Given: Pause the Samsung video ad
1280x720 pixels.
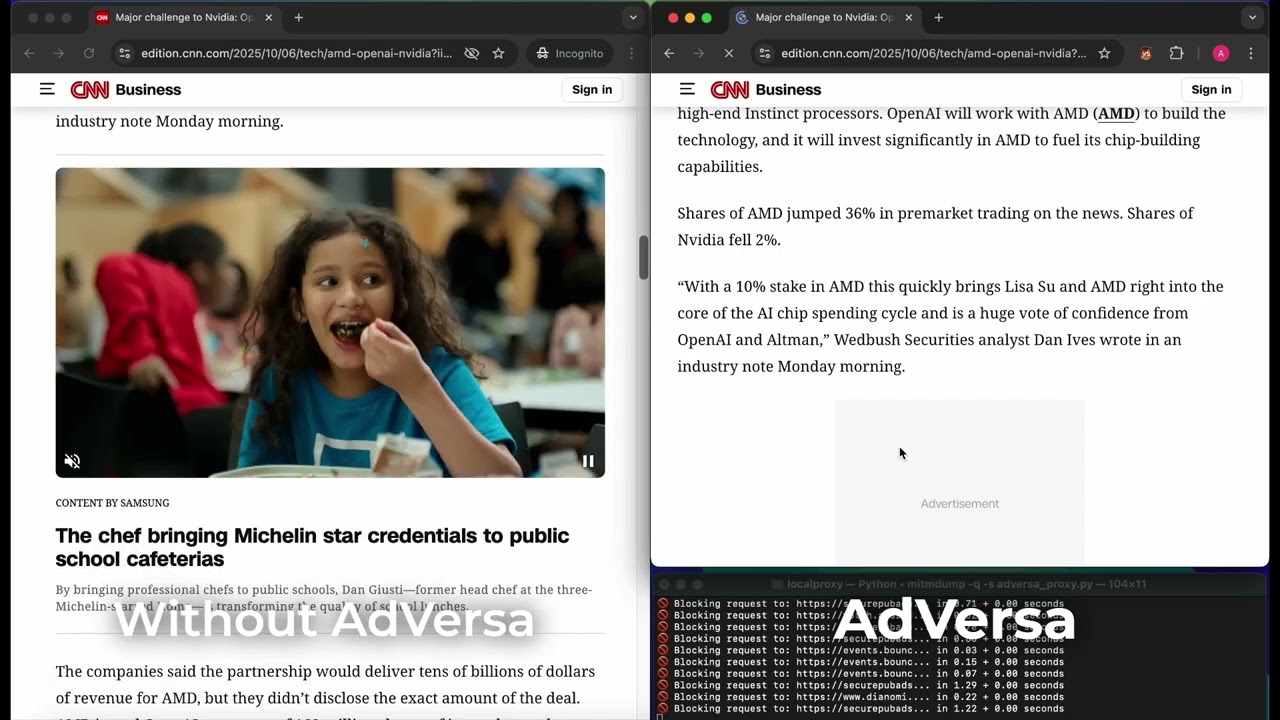Looking at the screenshot, I should (x=588, y=461).
